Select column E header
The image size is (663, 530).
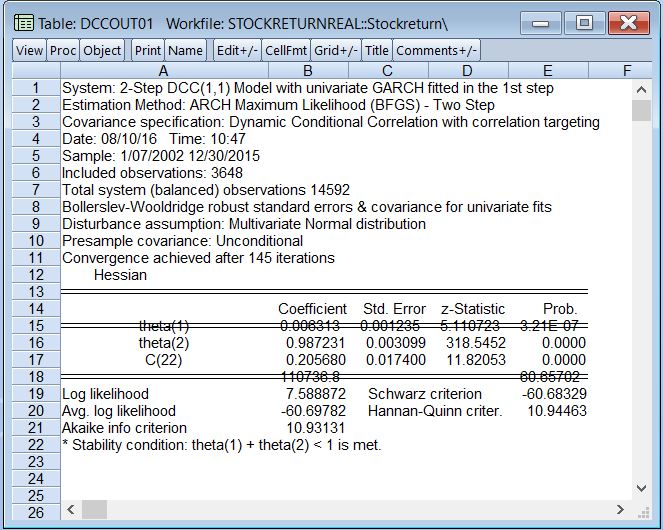(547, 71)
